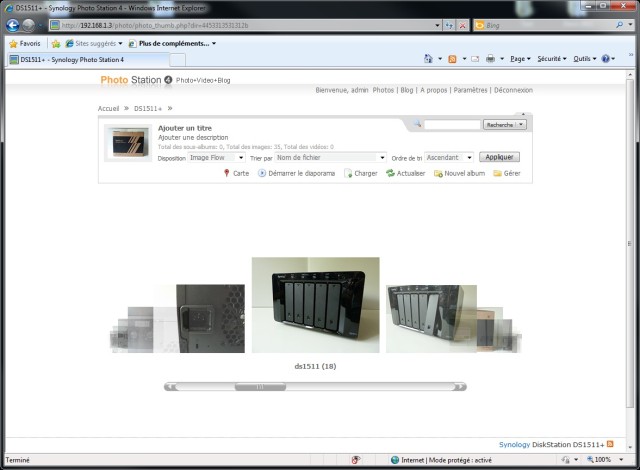Screen dimensions: 640x470
Task: Click DS1511+ breadcrumb link
Action: pyautogui.click(x=148, y=109)
